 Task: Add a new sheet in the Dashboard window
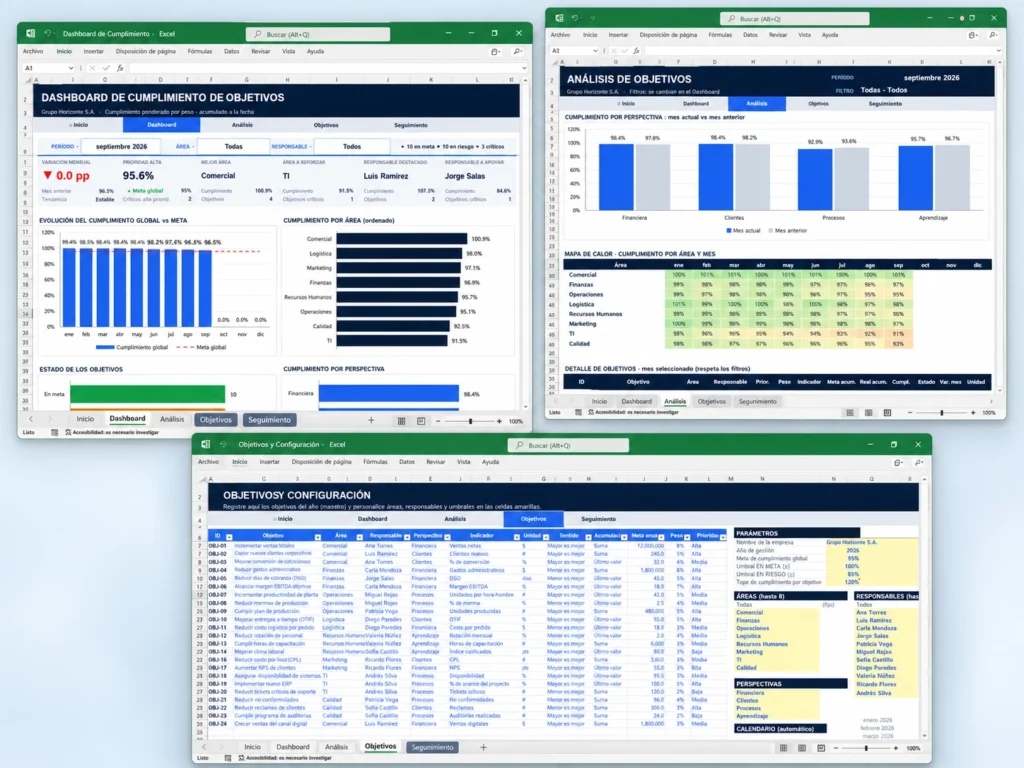(x=371, y=421)
